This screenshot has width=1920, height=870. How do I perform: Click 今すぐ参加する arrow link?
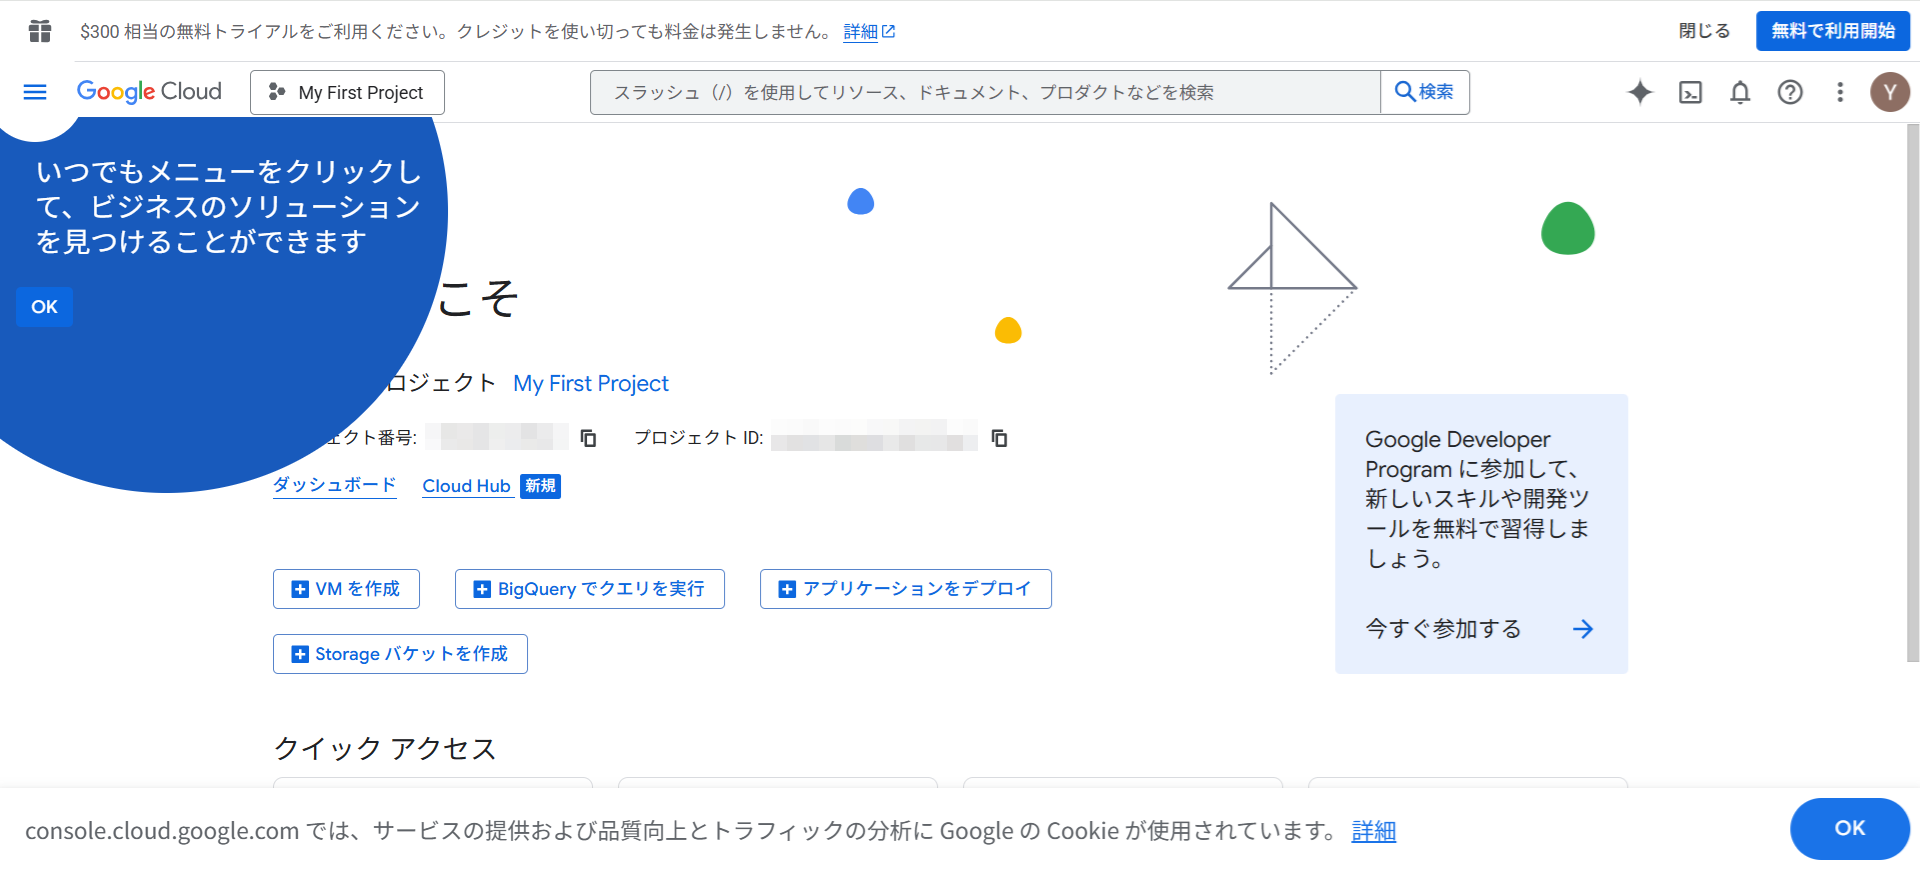[1582, 629]
